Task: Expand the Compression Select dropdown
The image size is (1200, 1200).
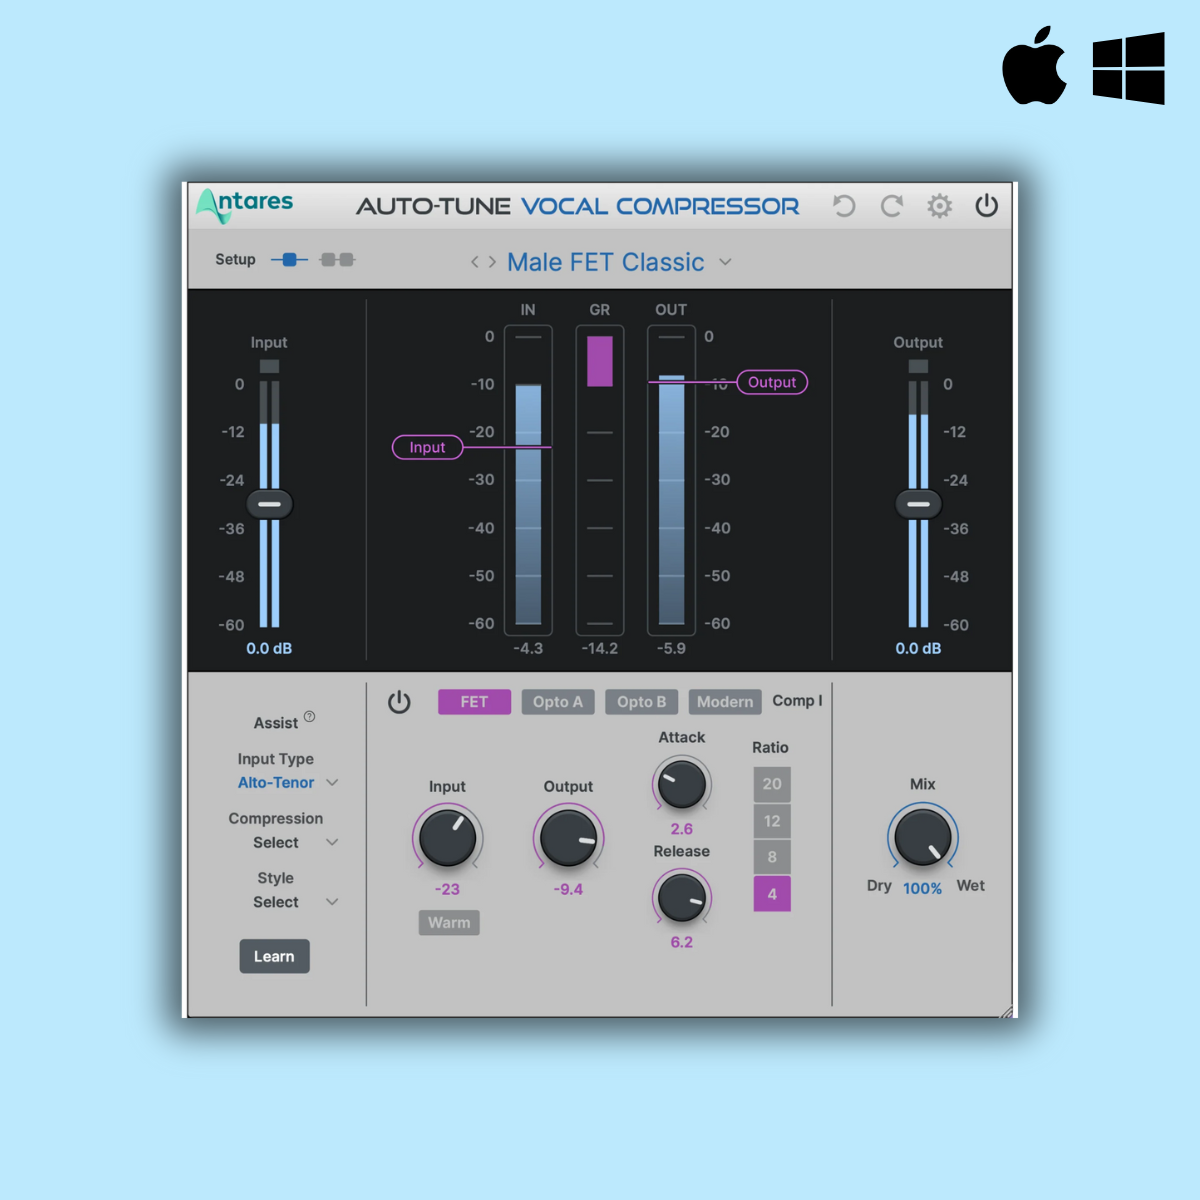Action: click(x=295, y=843)
